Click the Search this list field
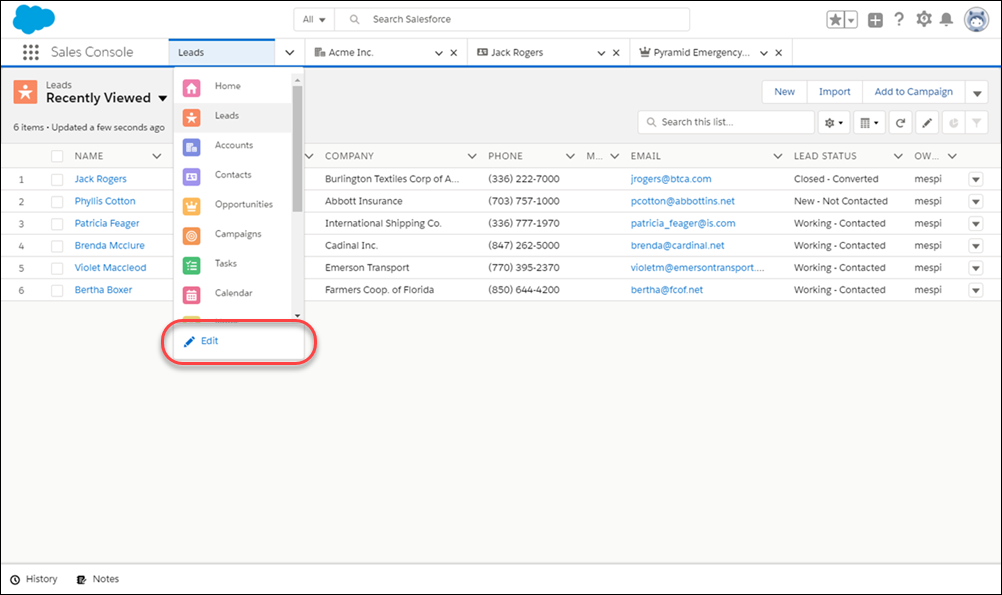 (x=726, y=122)
